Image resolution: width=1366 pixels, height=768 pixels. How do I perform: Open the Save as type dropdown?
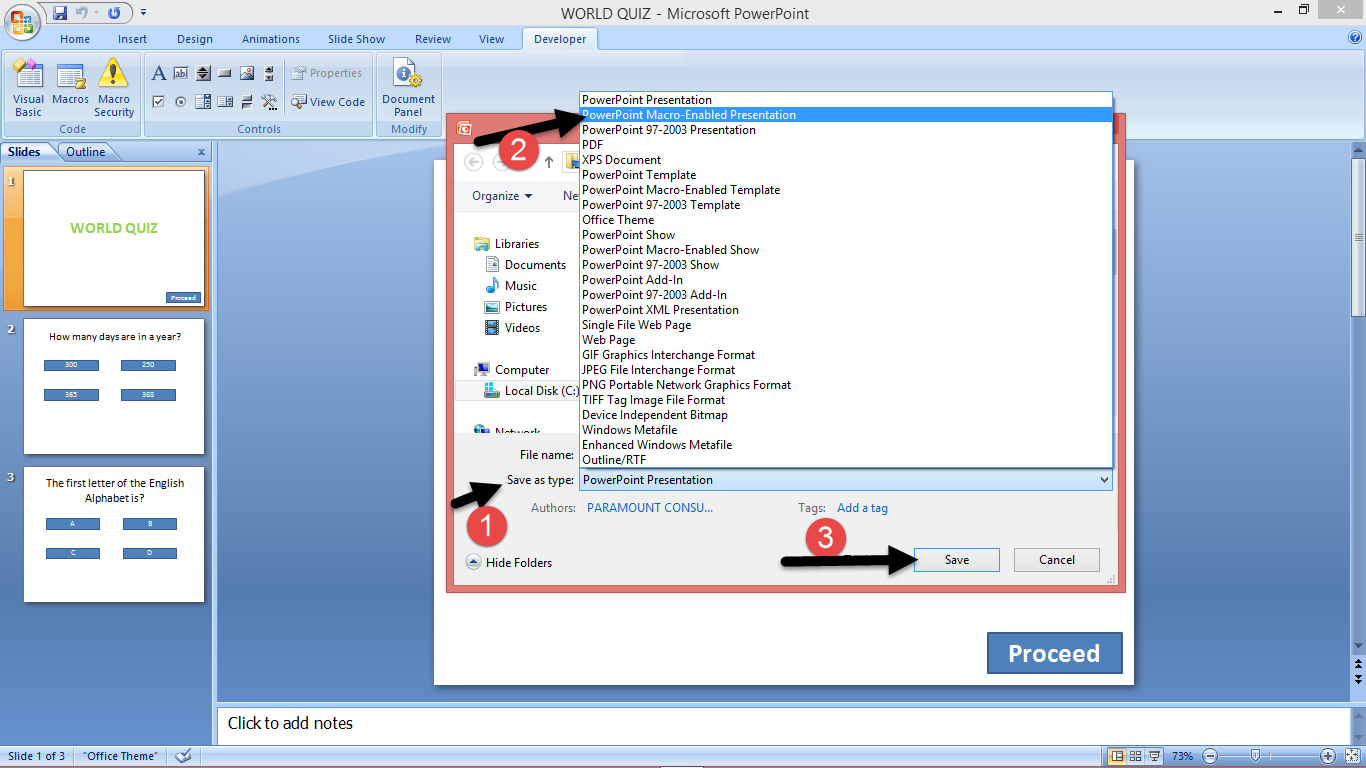846,480
